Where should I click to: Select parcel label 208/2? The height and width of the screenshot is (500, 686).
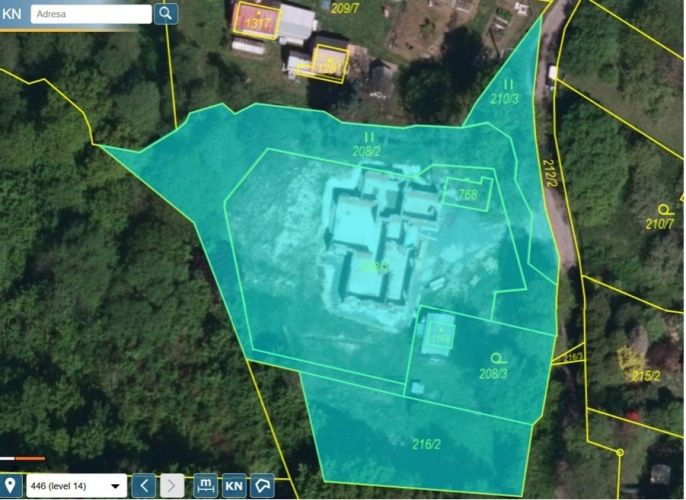click(367, 151)
